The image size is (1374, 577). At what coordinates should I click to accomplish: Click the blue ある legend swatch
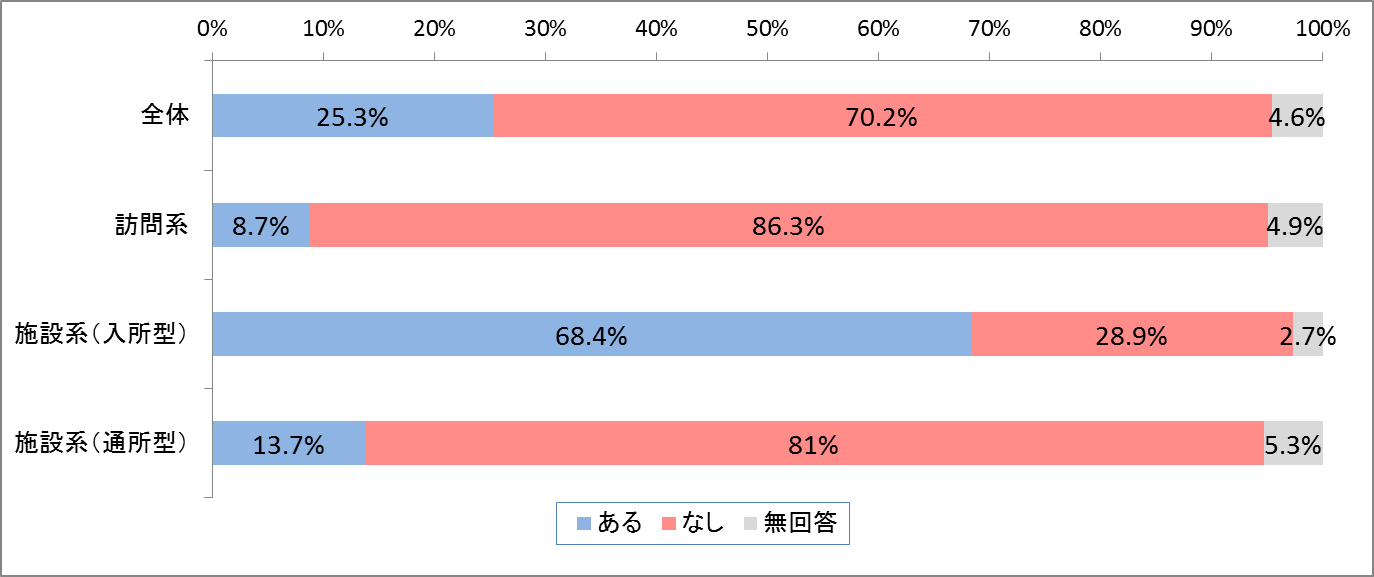pos(584,523)
